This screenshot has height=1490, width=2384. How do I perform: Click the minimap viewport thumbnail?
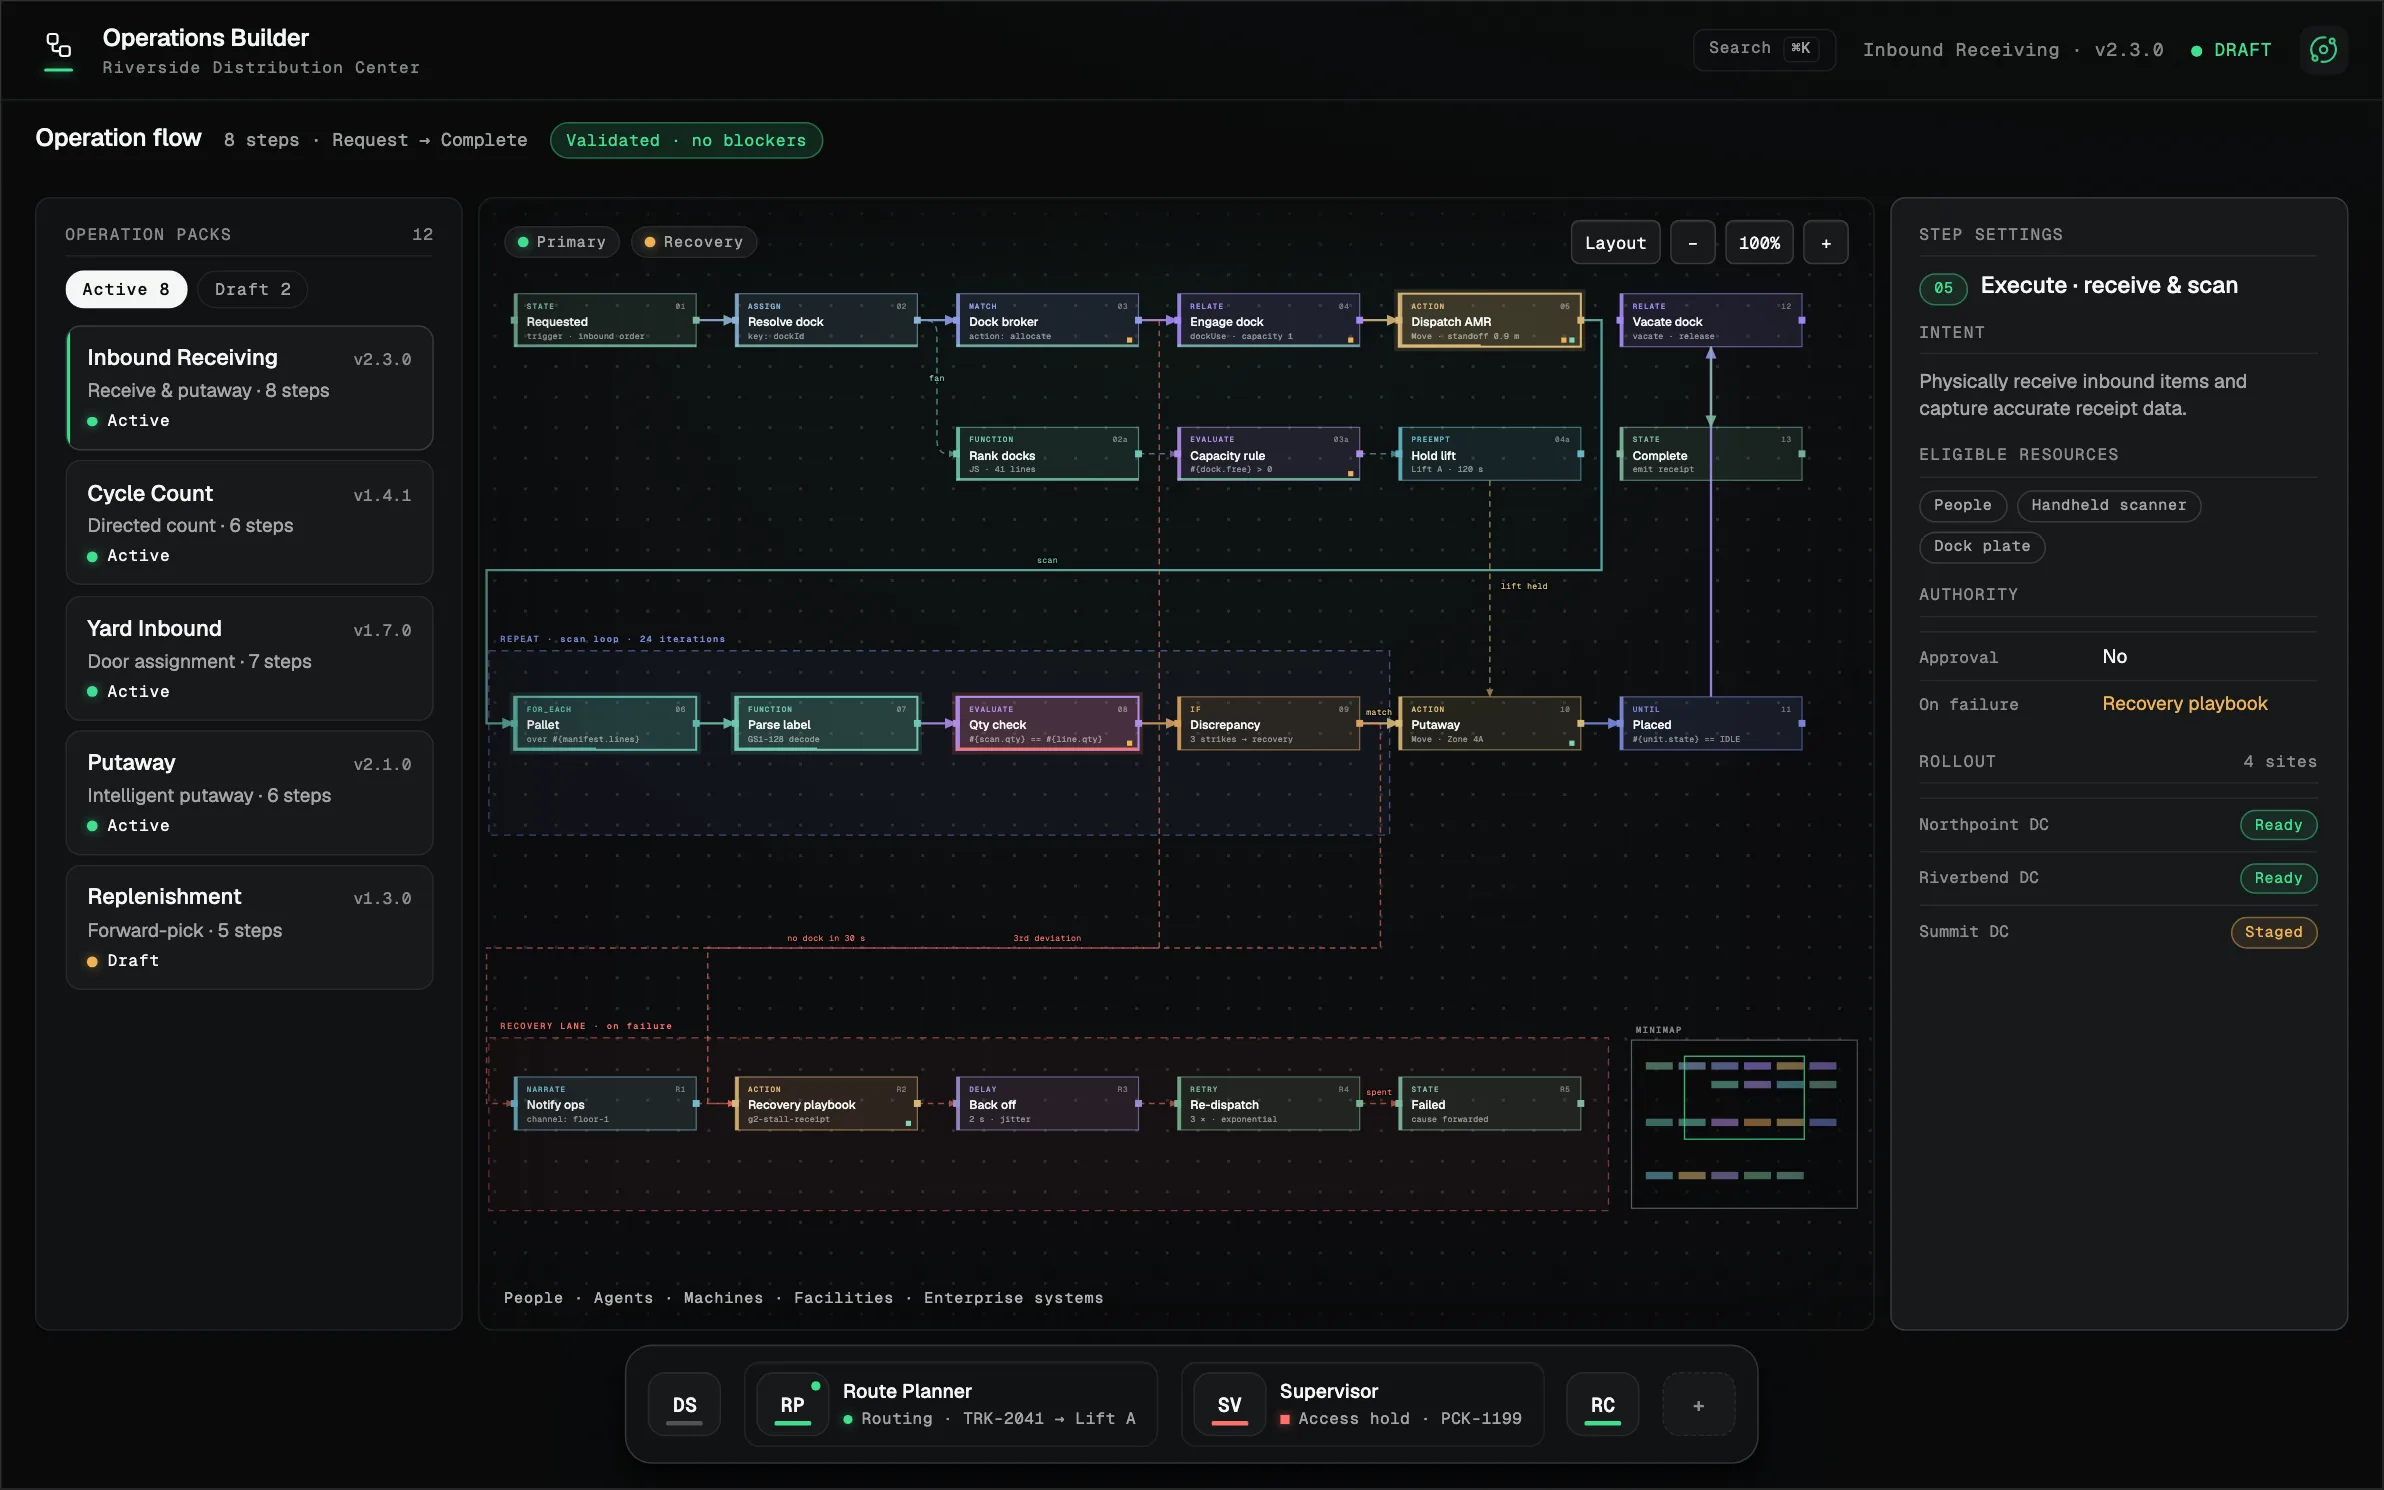1743,1097
